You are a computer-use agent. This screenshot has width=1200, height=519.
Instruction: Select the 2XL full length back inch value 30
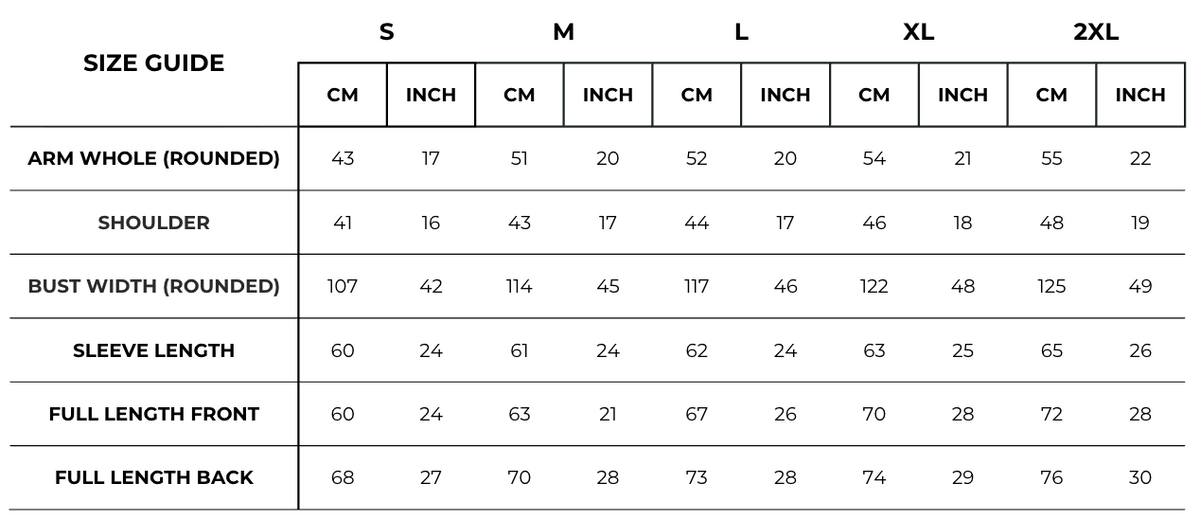click(1140, 478)
